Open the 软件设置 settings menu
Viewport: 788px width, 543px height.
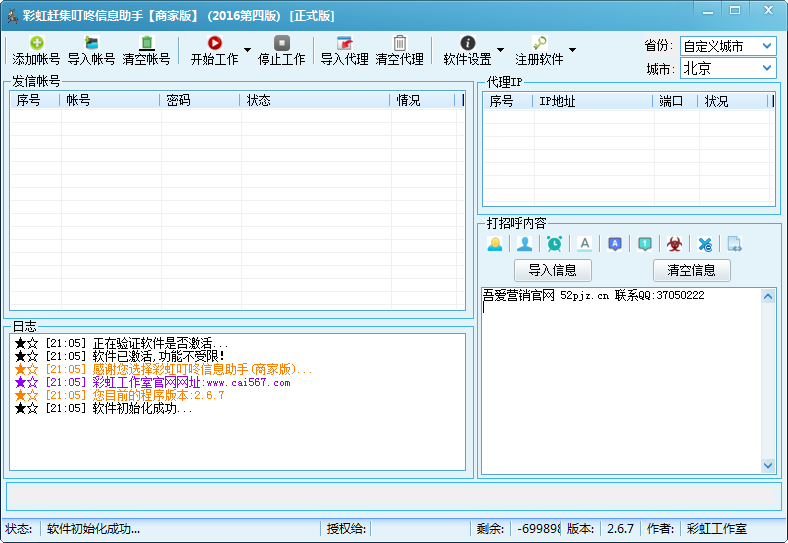pyautogui.click(x=467, y=50)
